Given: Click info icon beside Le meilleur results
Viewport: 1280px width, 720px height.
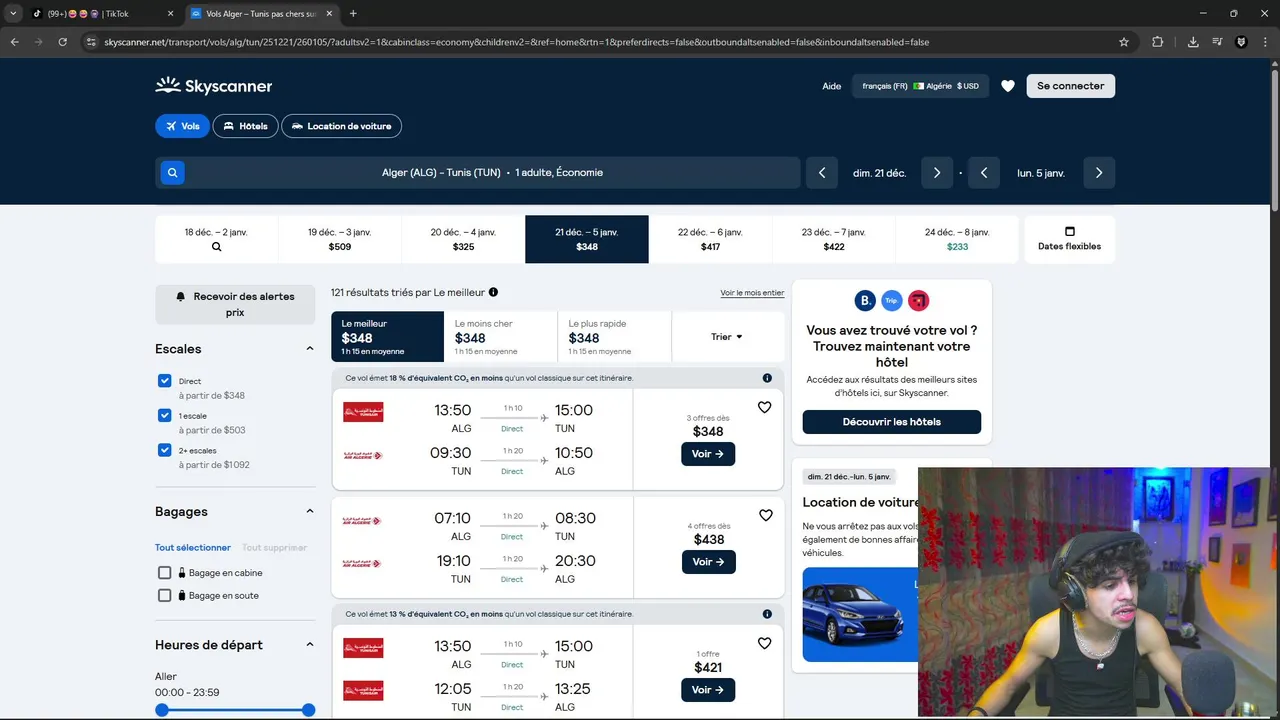Looking at the screenshot, I should [493, 292].
